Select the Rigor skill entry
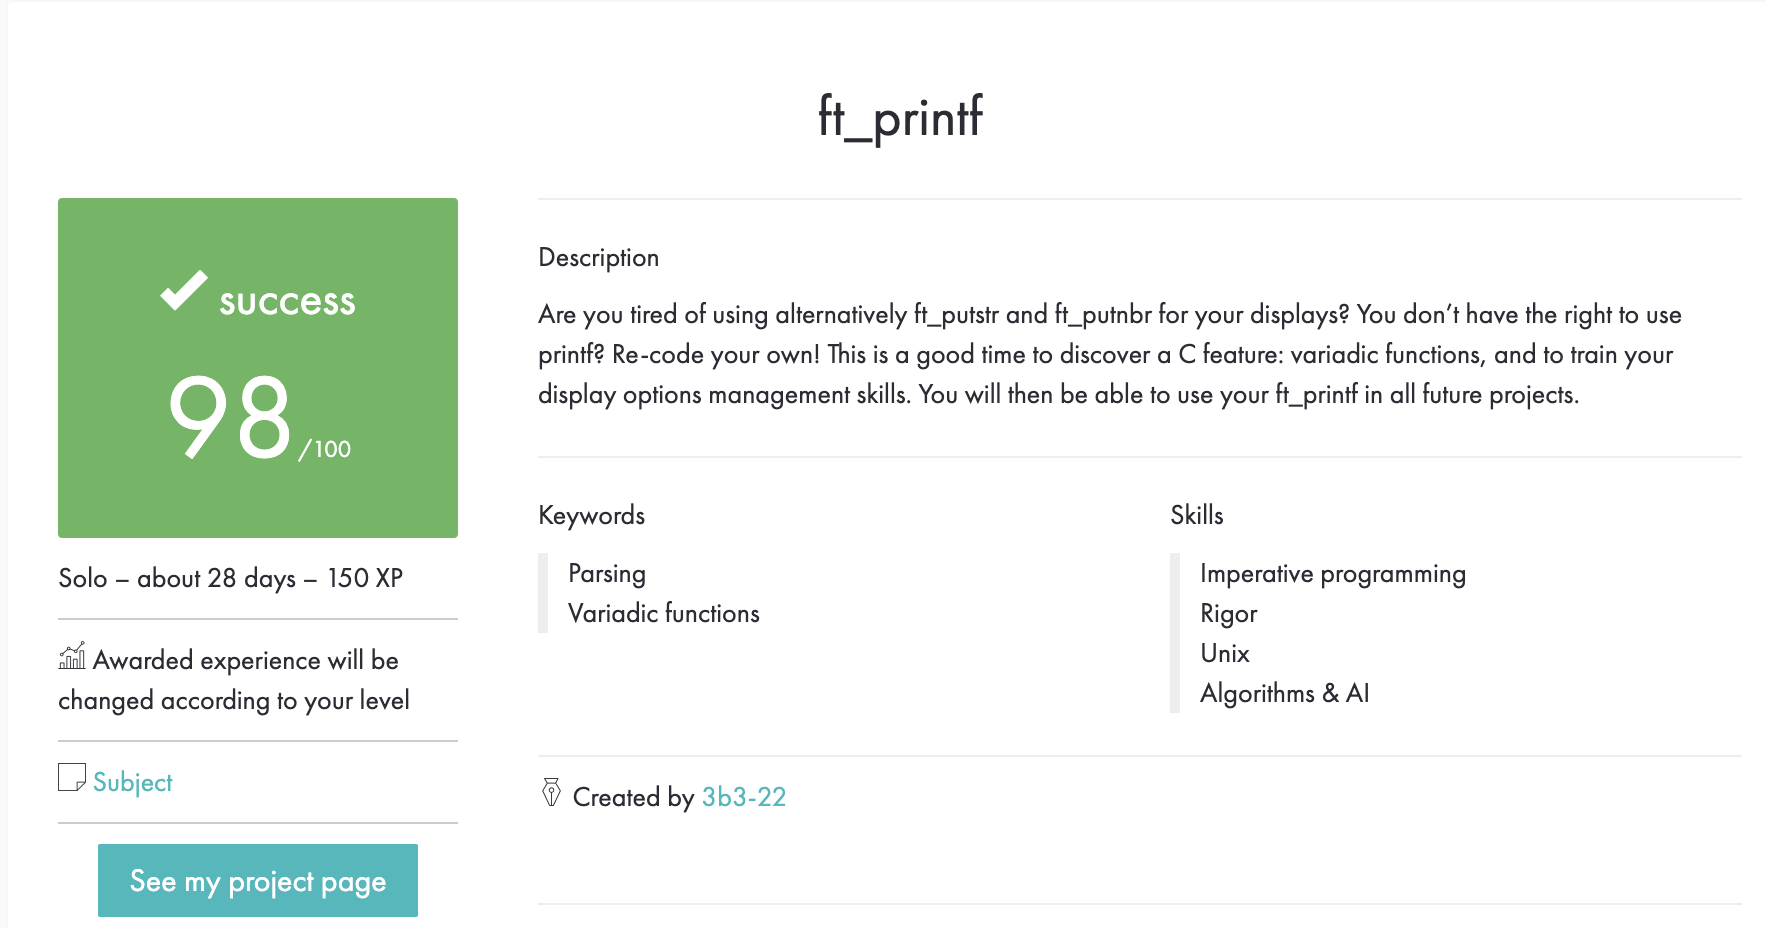Screen dimensions: 1766x928 coord(1229,613)
